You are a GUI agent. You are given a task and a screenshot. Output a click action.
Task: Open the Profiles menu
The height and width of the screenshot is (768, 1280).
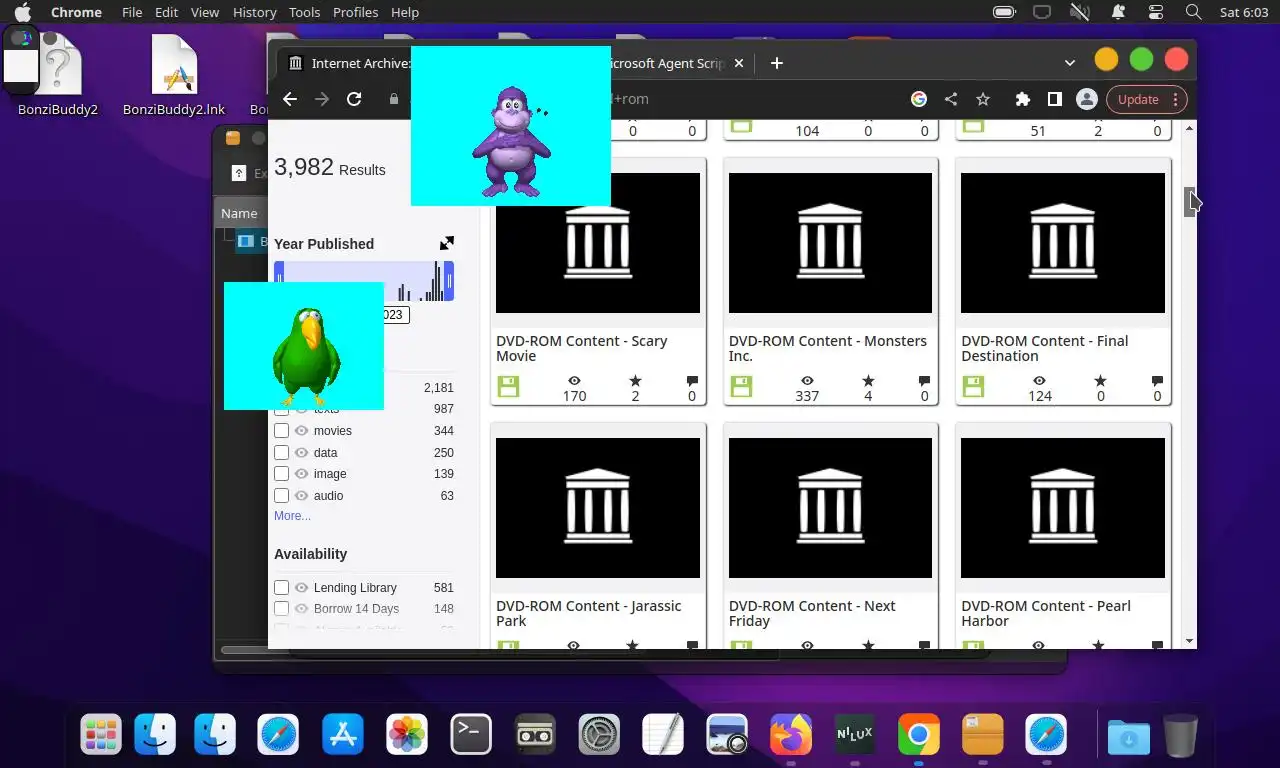355,12
